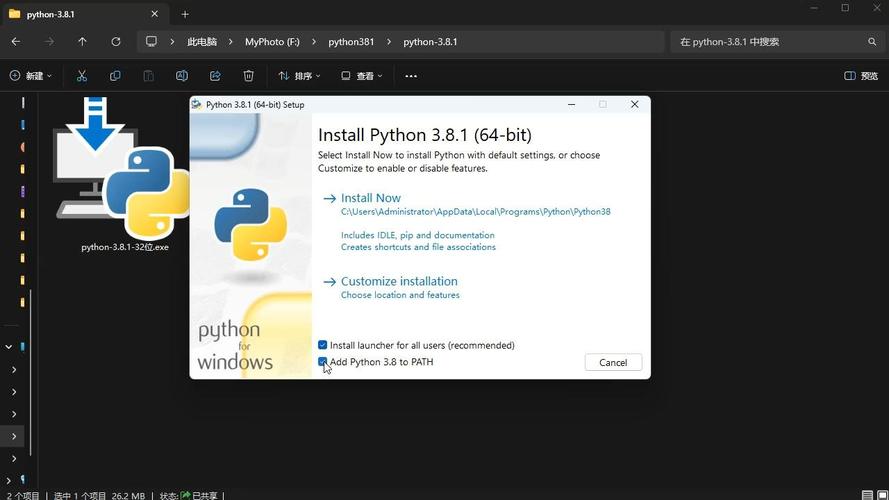889x500 pixels.
Task: Toggle Add Python 3.8 to PATH checkbox
Action: coord(323,362)
